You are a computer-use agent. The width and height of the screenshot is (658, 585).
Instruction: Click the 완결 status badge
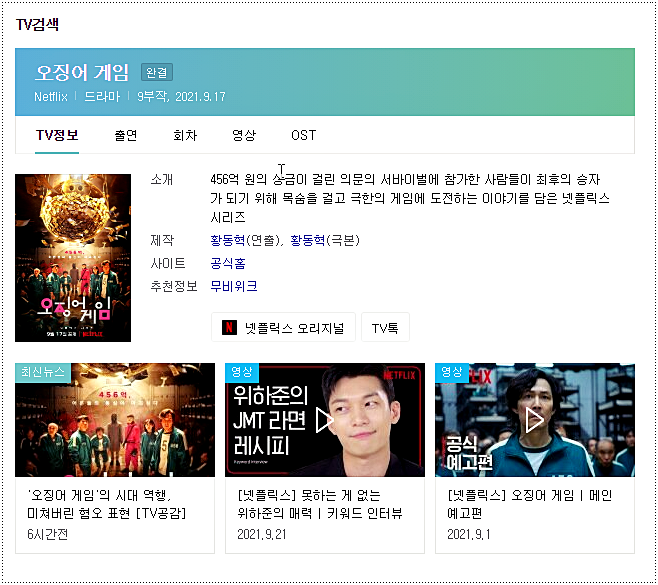tap(157, 72)
